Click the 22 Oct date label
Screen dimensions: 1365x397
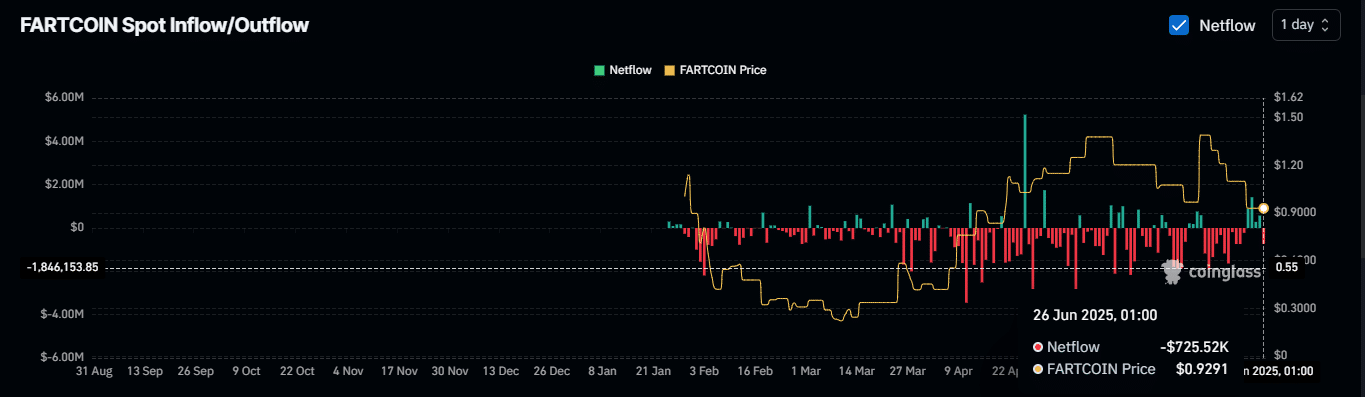pos(297,371)
